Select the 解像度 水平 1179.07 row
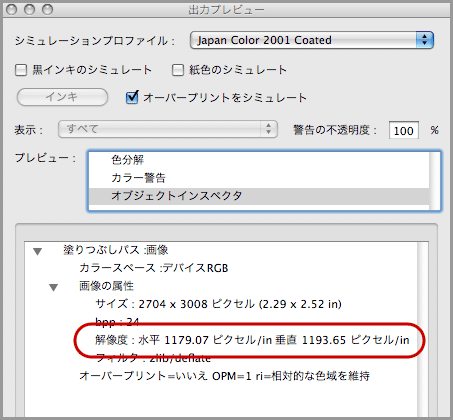The image size is (453, 420). click(252, 340)
